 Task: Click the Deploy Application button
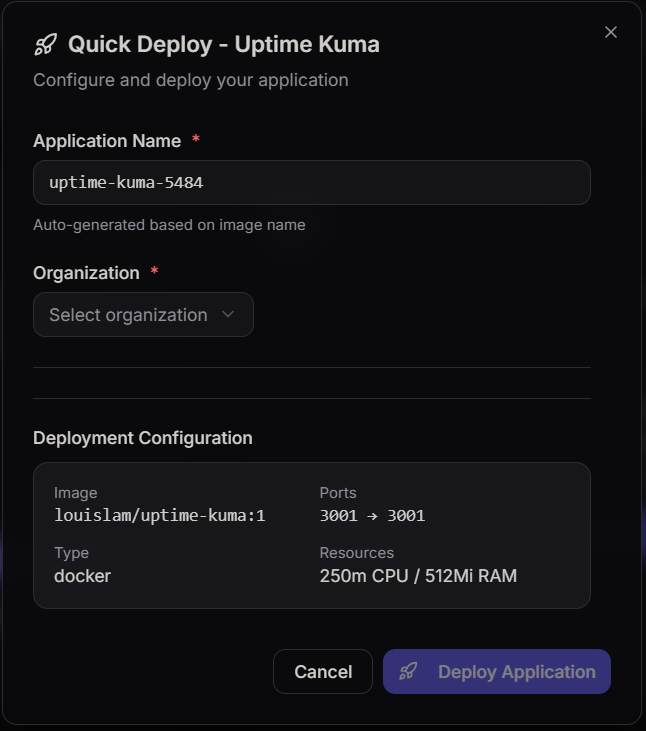tap(497, 671)
